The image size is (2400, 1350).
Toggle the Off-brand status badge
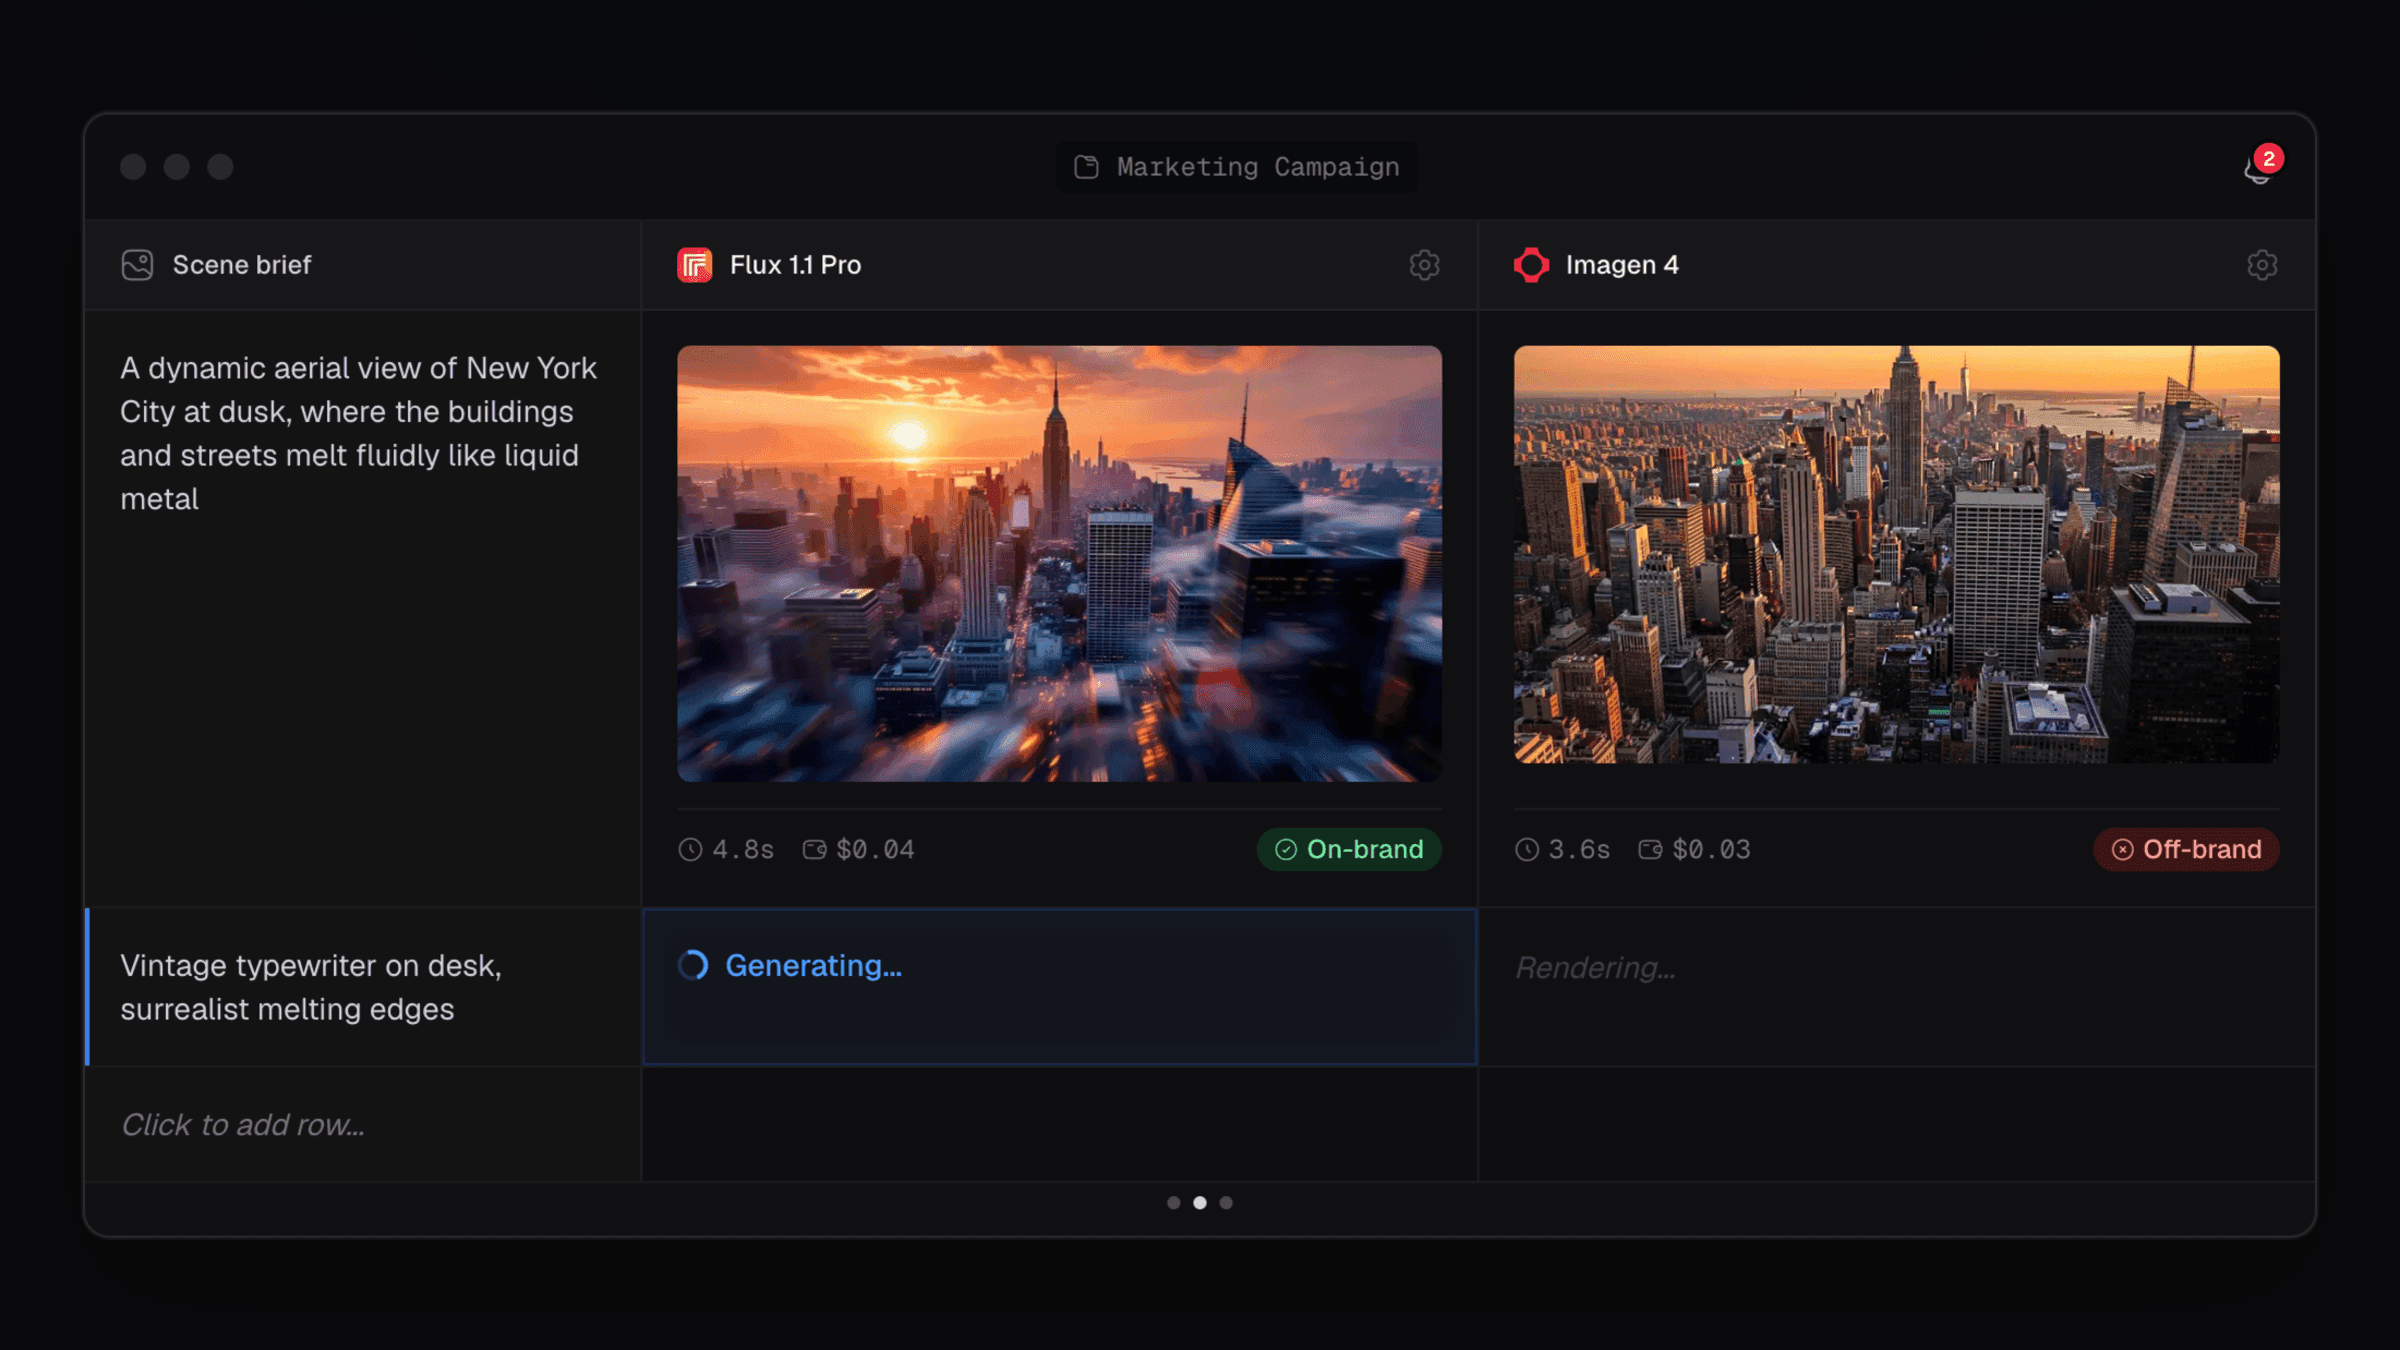2186,849
